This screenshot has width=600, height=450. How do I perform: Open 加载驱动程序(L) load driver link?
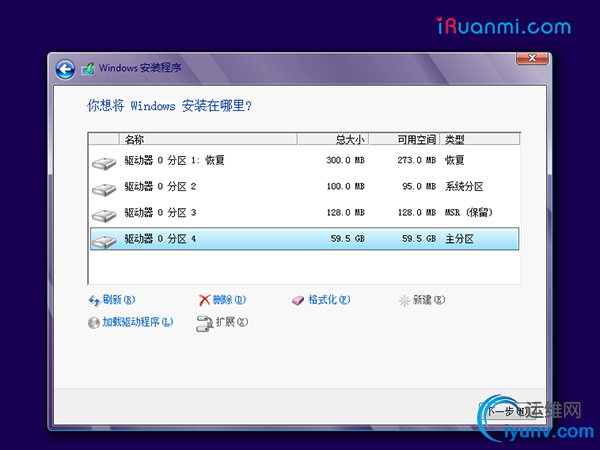138,322
